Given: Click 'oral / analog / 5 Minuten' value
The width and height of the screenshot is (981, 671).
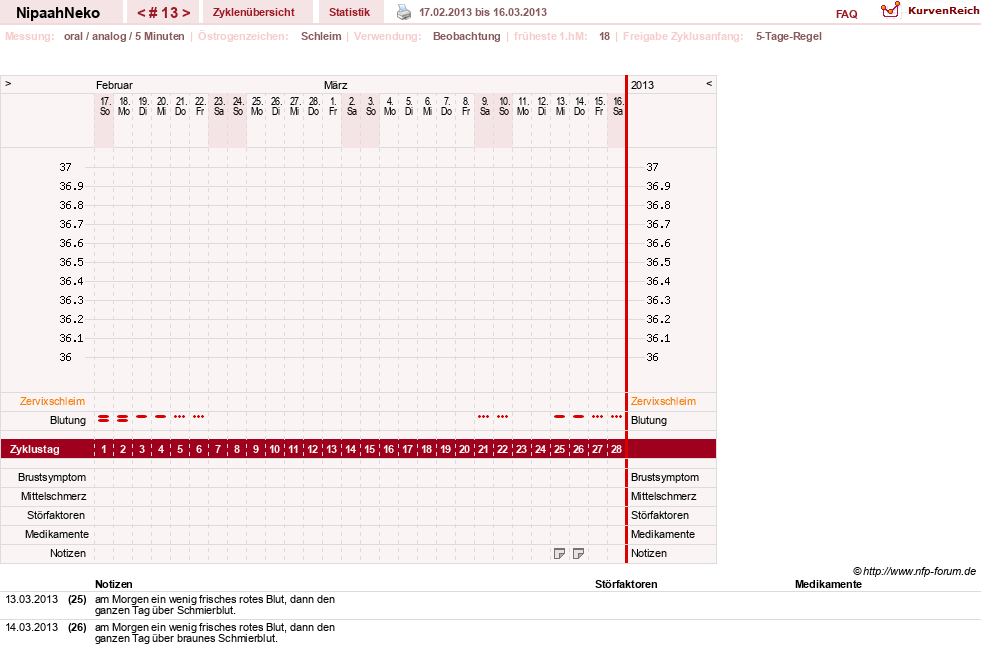Looking at the screenshot, I should click(124, 36).
